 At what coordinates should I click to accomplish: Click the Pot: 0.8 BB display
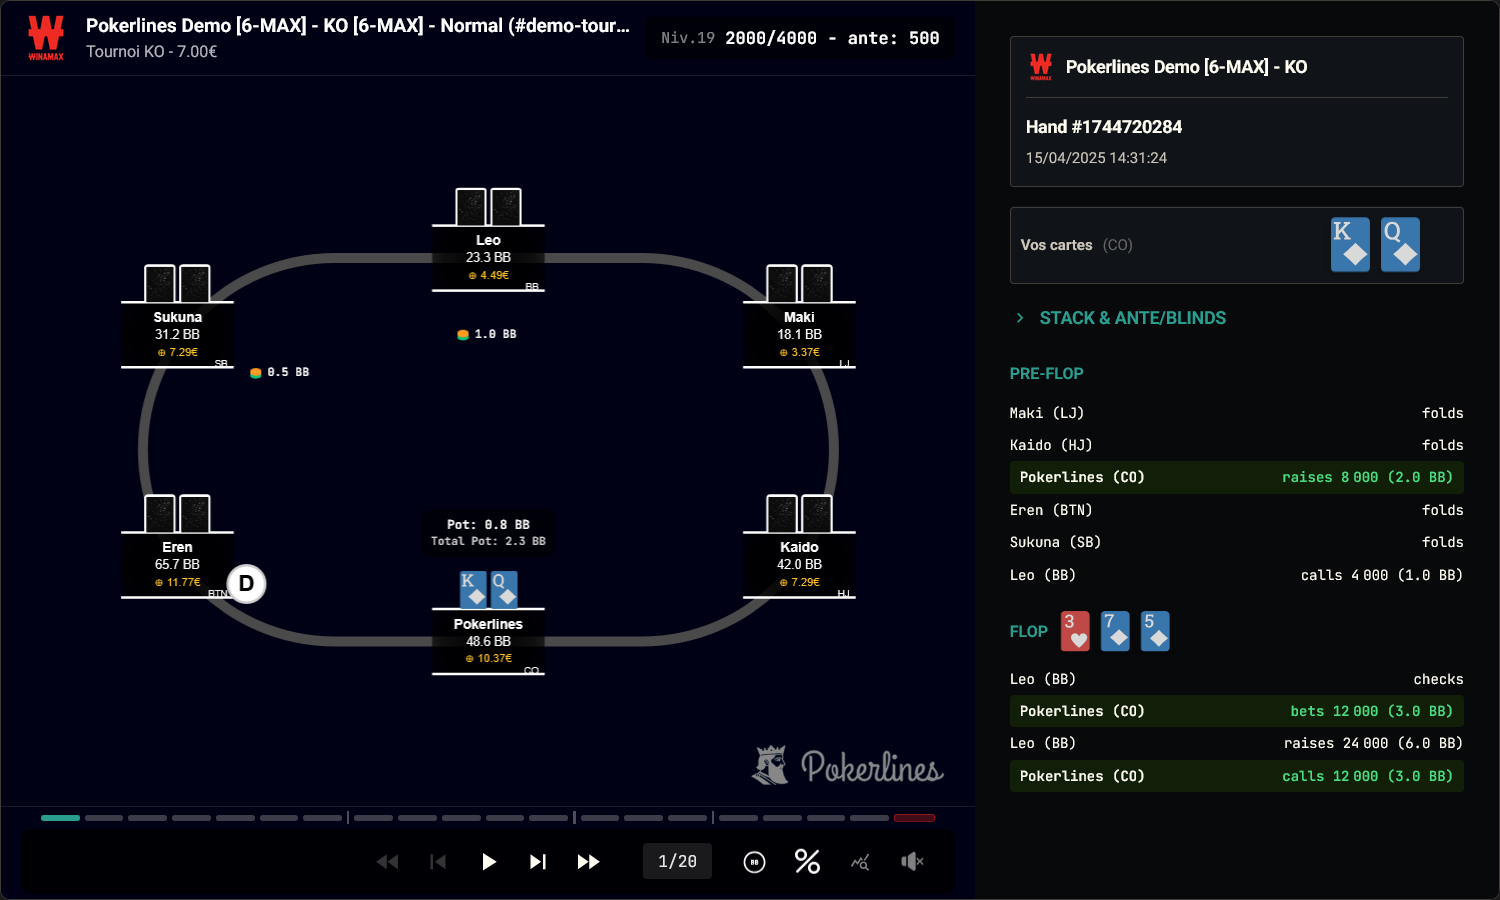(x=488, y=524)
